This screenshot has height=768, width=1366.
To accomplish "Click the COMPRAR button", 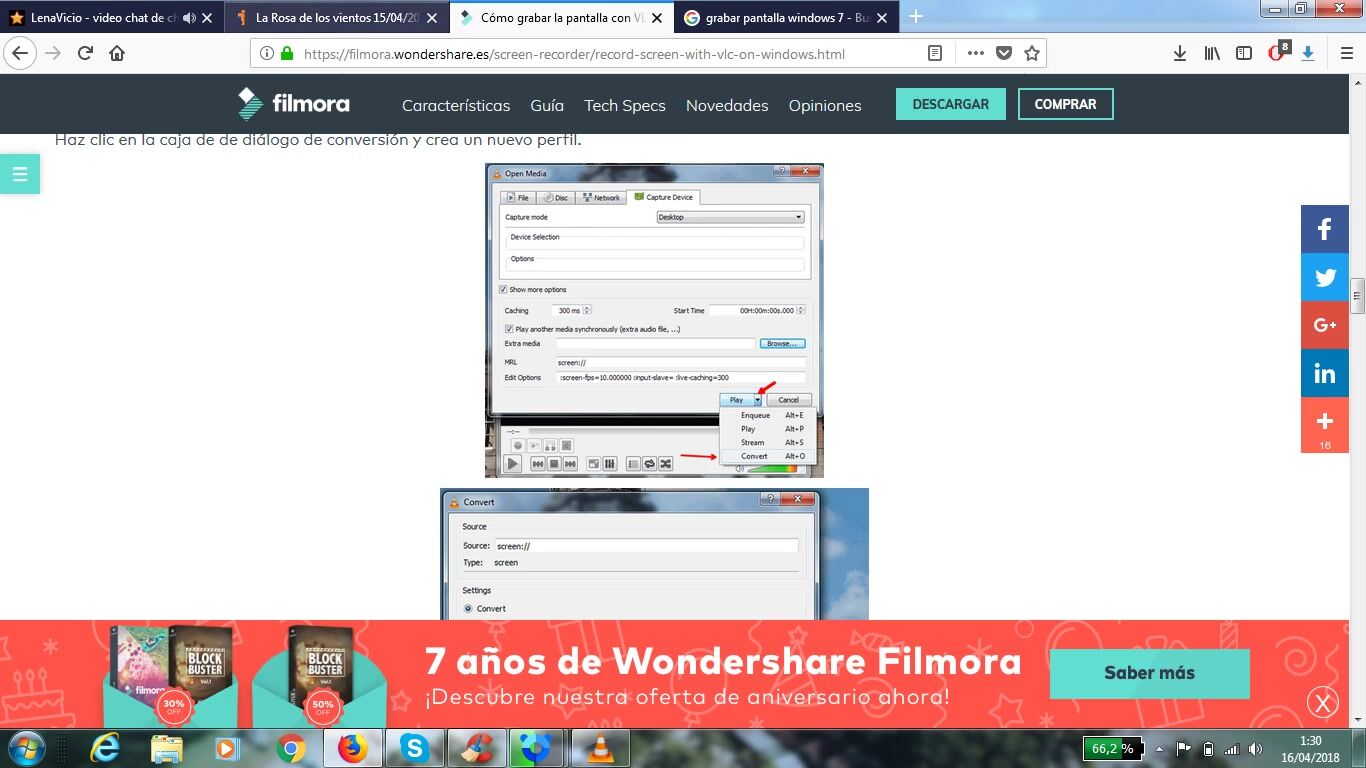I will click(x=1065, y=104).
